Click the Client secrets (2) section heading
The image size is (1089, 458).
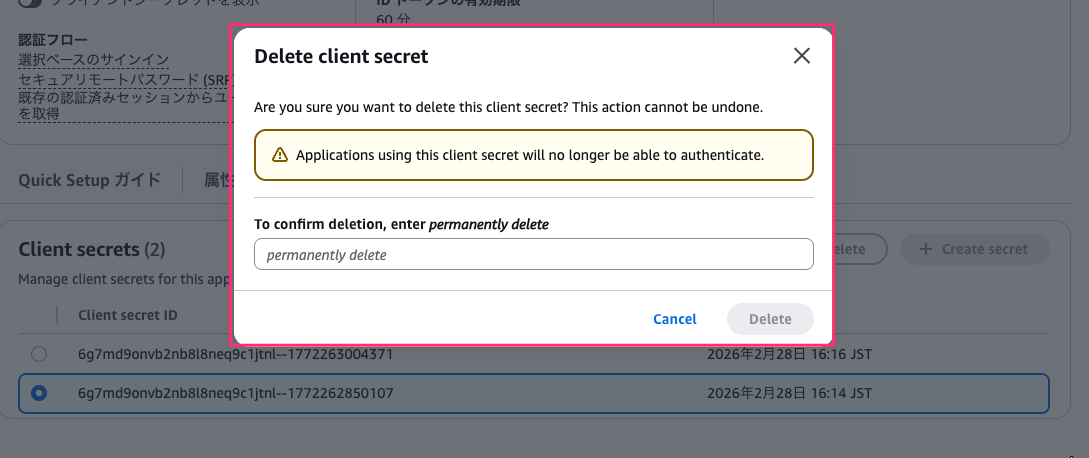[92, 249]
